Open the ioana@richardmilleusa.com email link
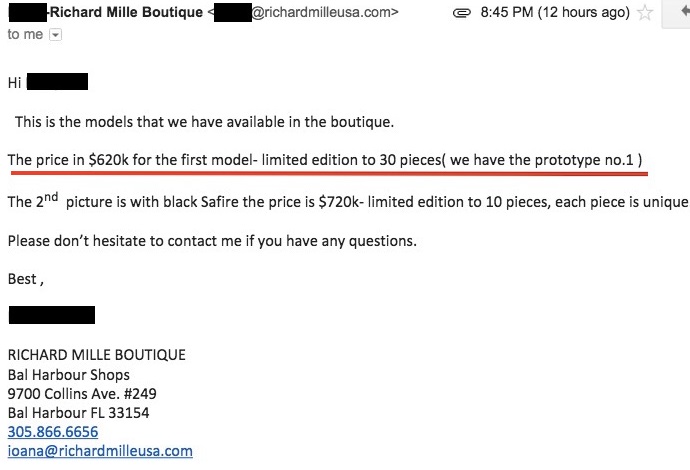The height and width of the screenshot is (470, 690). pyautogui.click(x=100, y=451)
